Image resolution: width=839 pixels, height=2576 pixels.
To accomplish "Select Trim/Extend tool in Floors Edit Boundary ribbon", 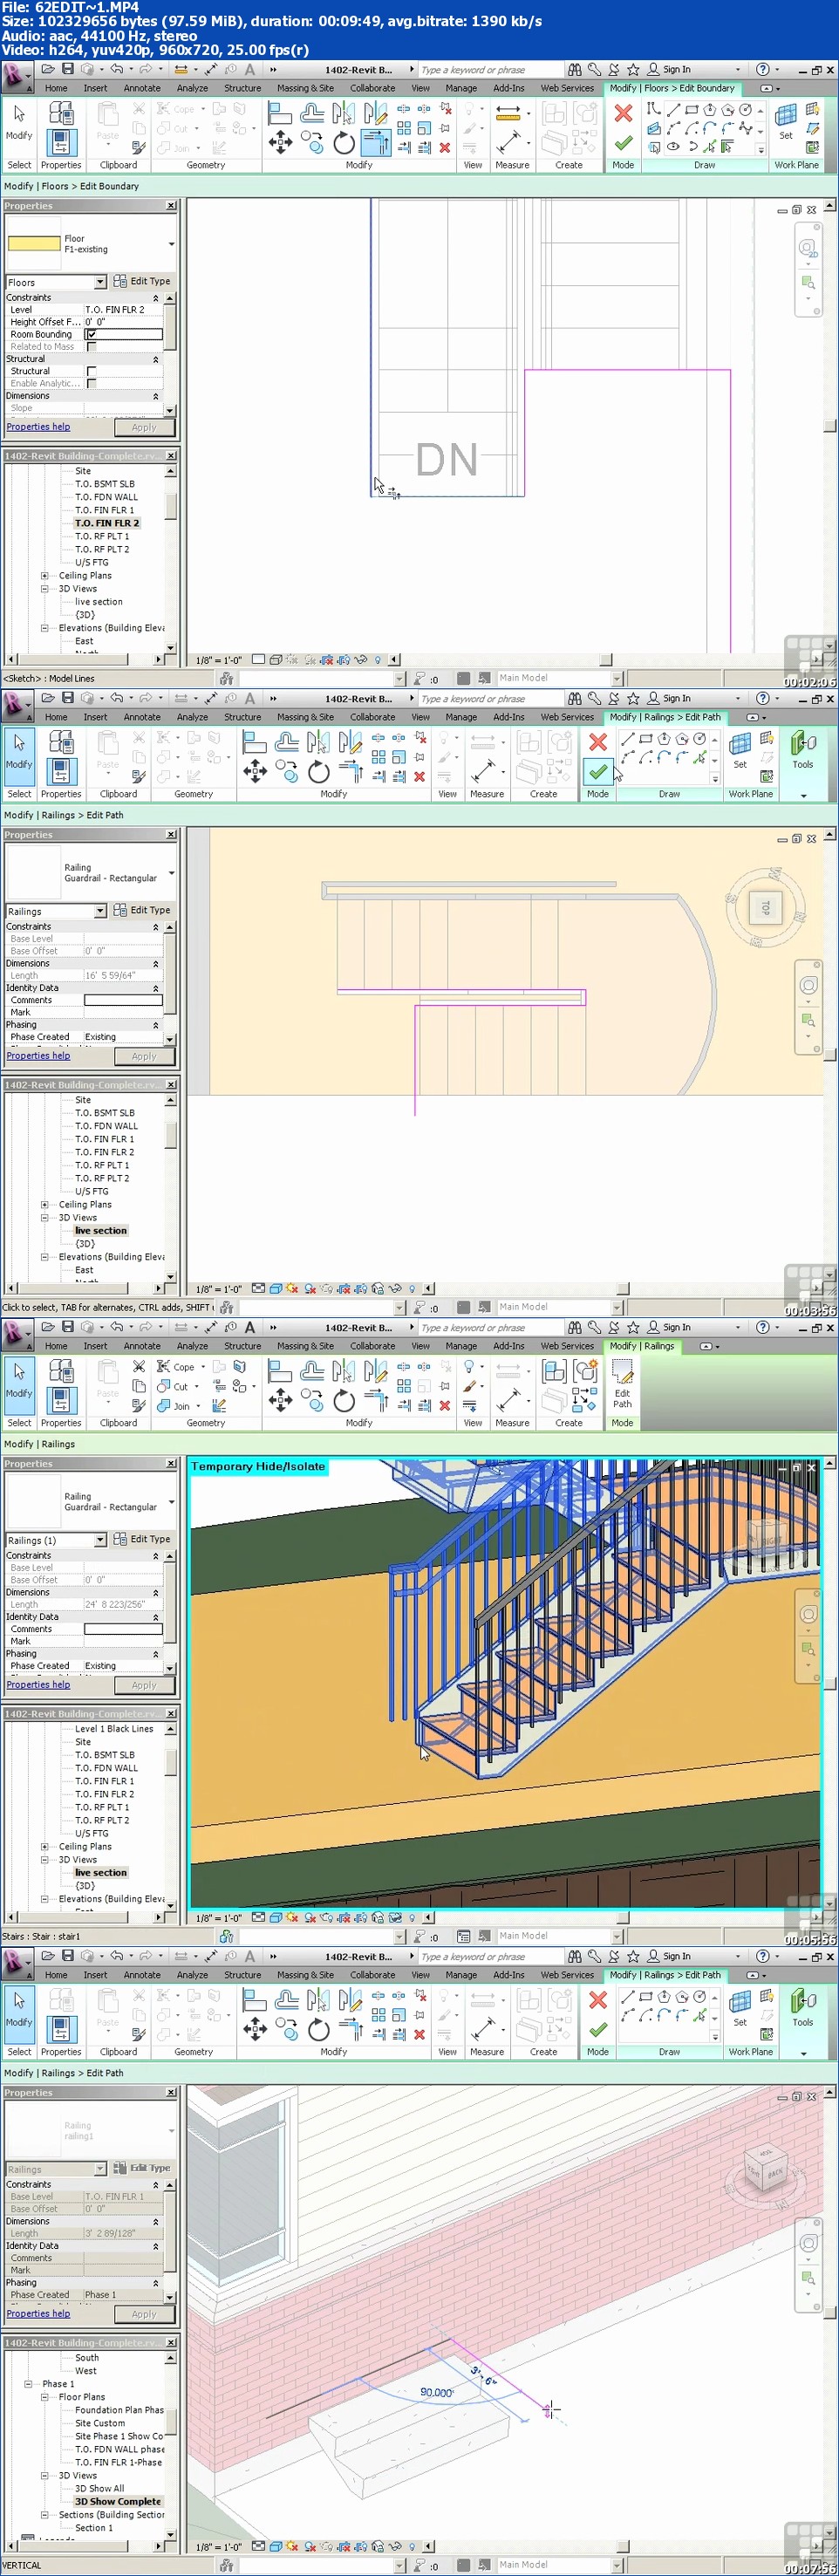I will tap(376, 144).
